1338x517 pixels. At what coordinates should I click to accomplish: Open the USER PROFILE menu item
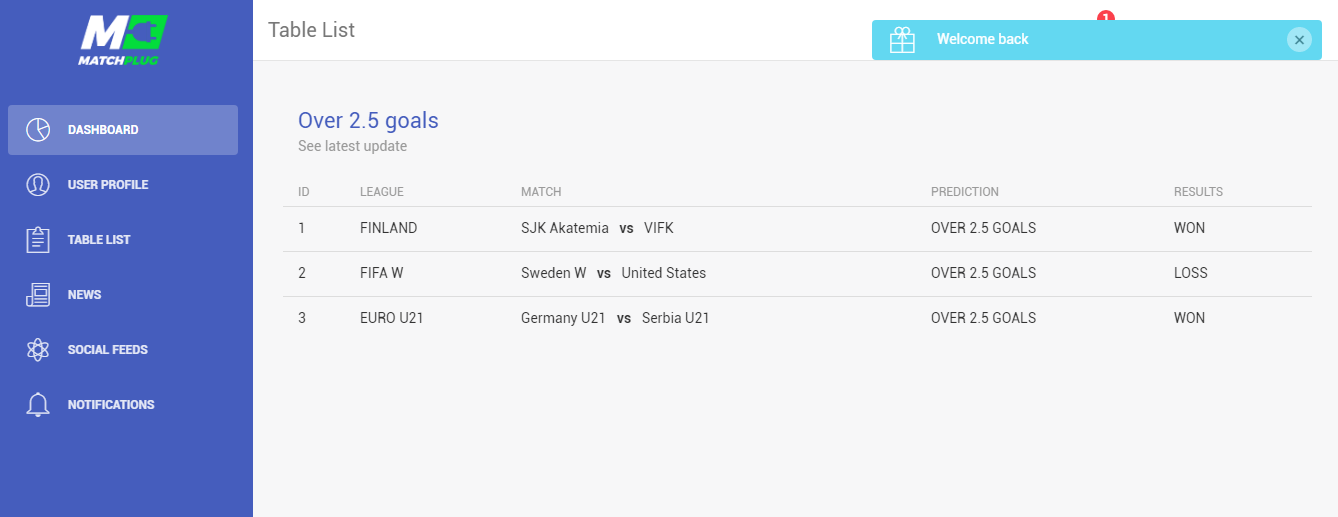123,185
